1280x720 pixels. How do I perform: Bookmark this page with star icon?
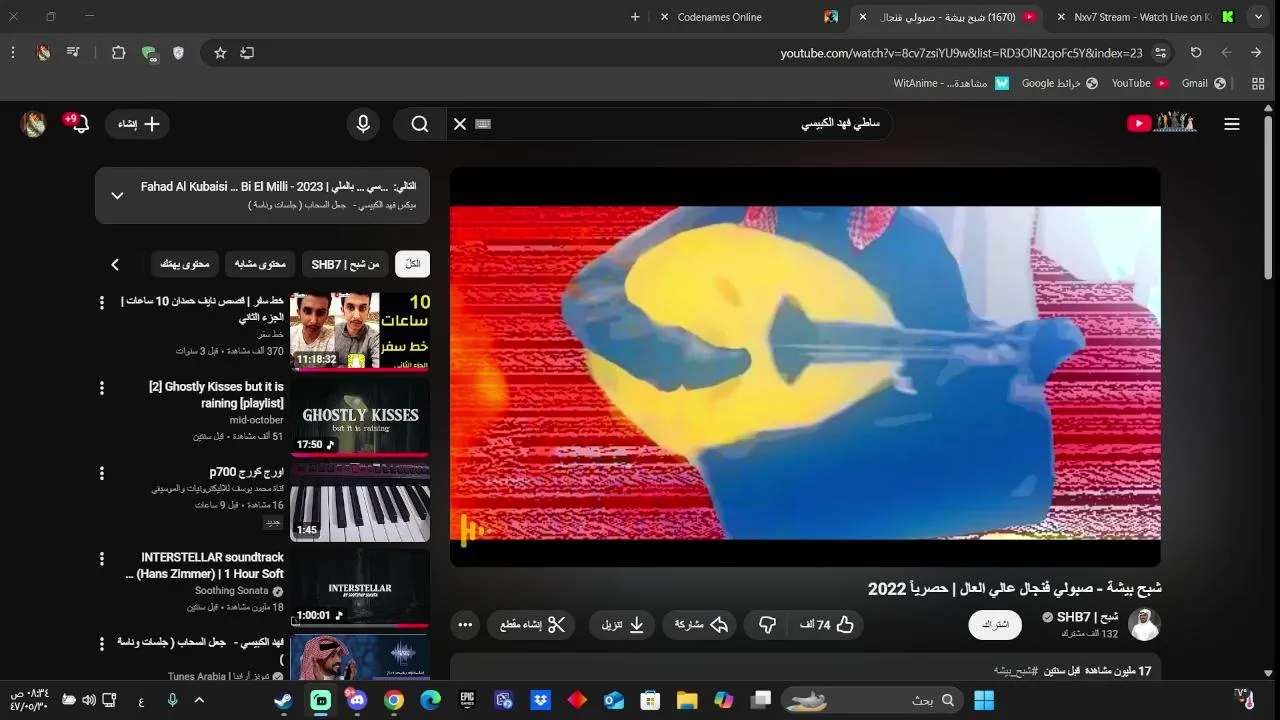(220, 53)
